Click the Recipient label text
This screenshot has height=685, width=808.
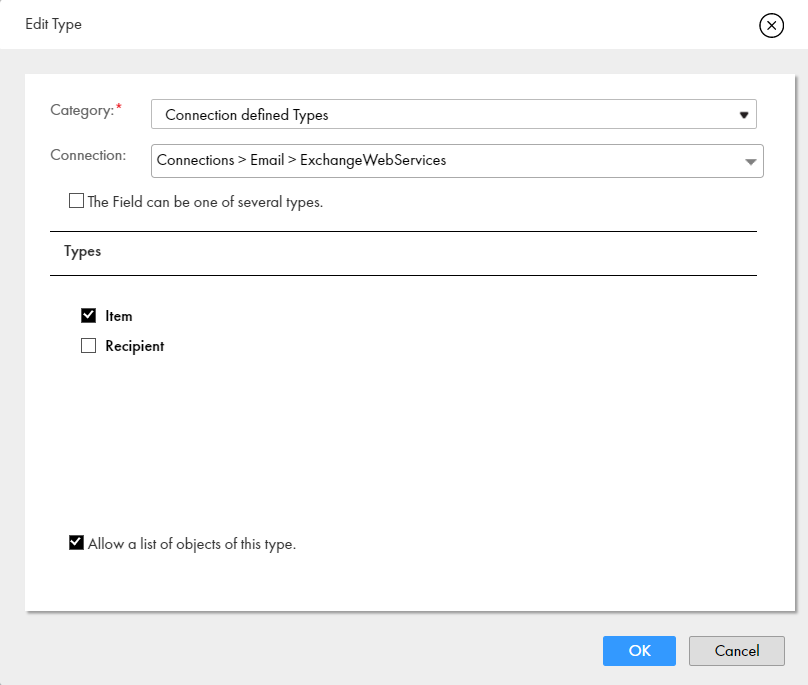click(134, 346)
